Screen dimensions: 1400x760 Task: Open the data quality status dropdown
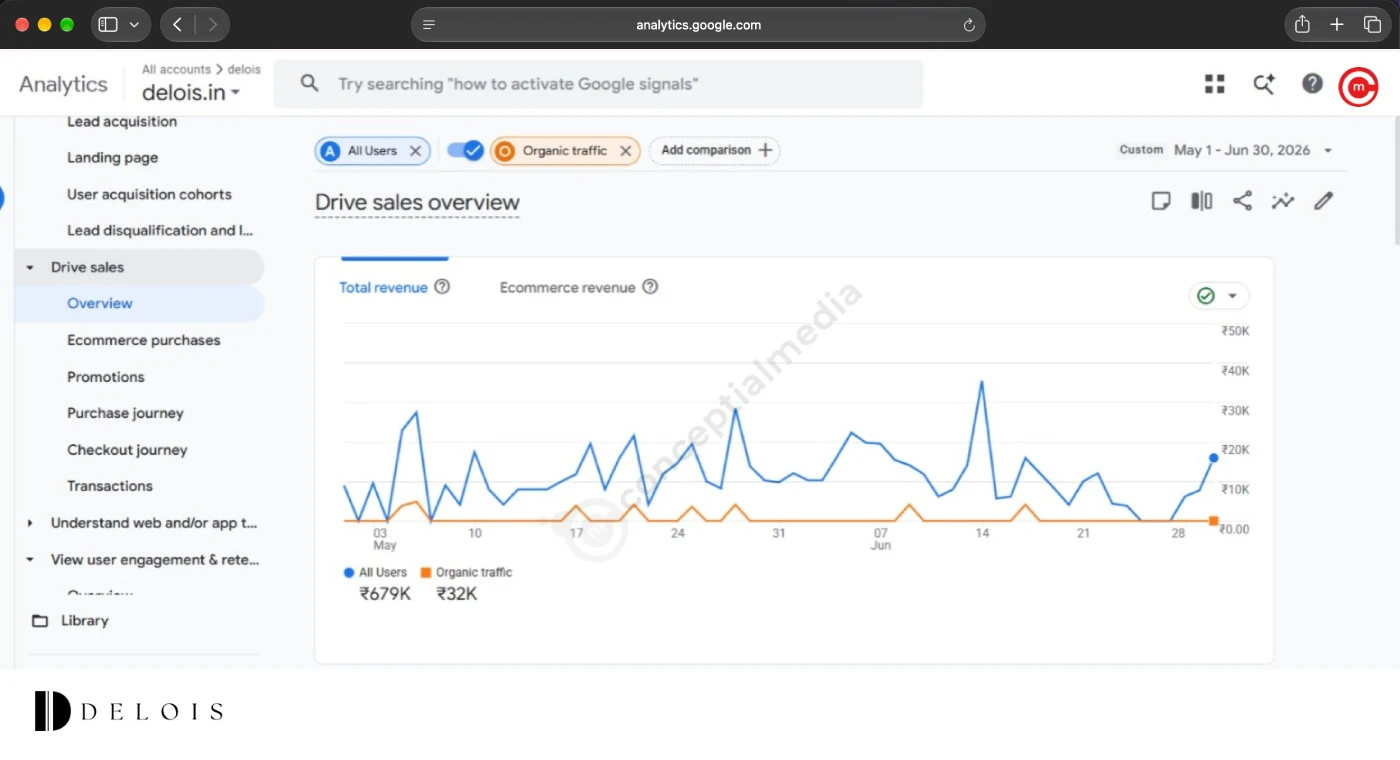tap(1219, 296)
